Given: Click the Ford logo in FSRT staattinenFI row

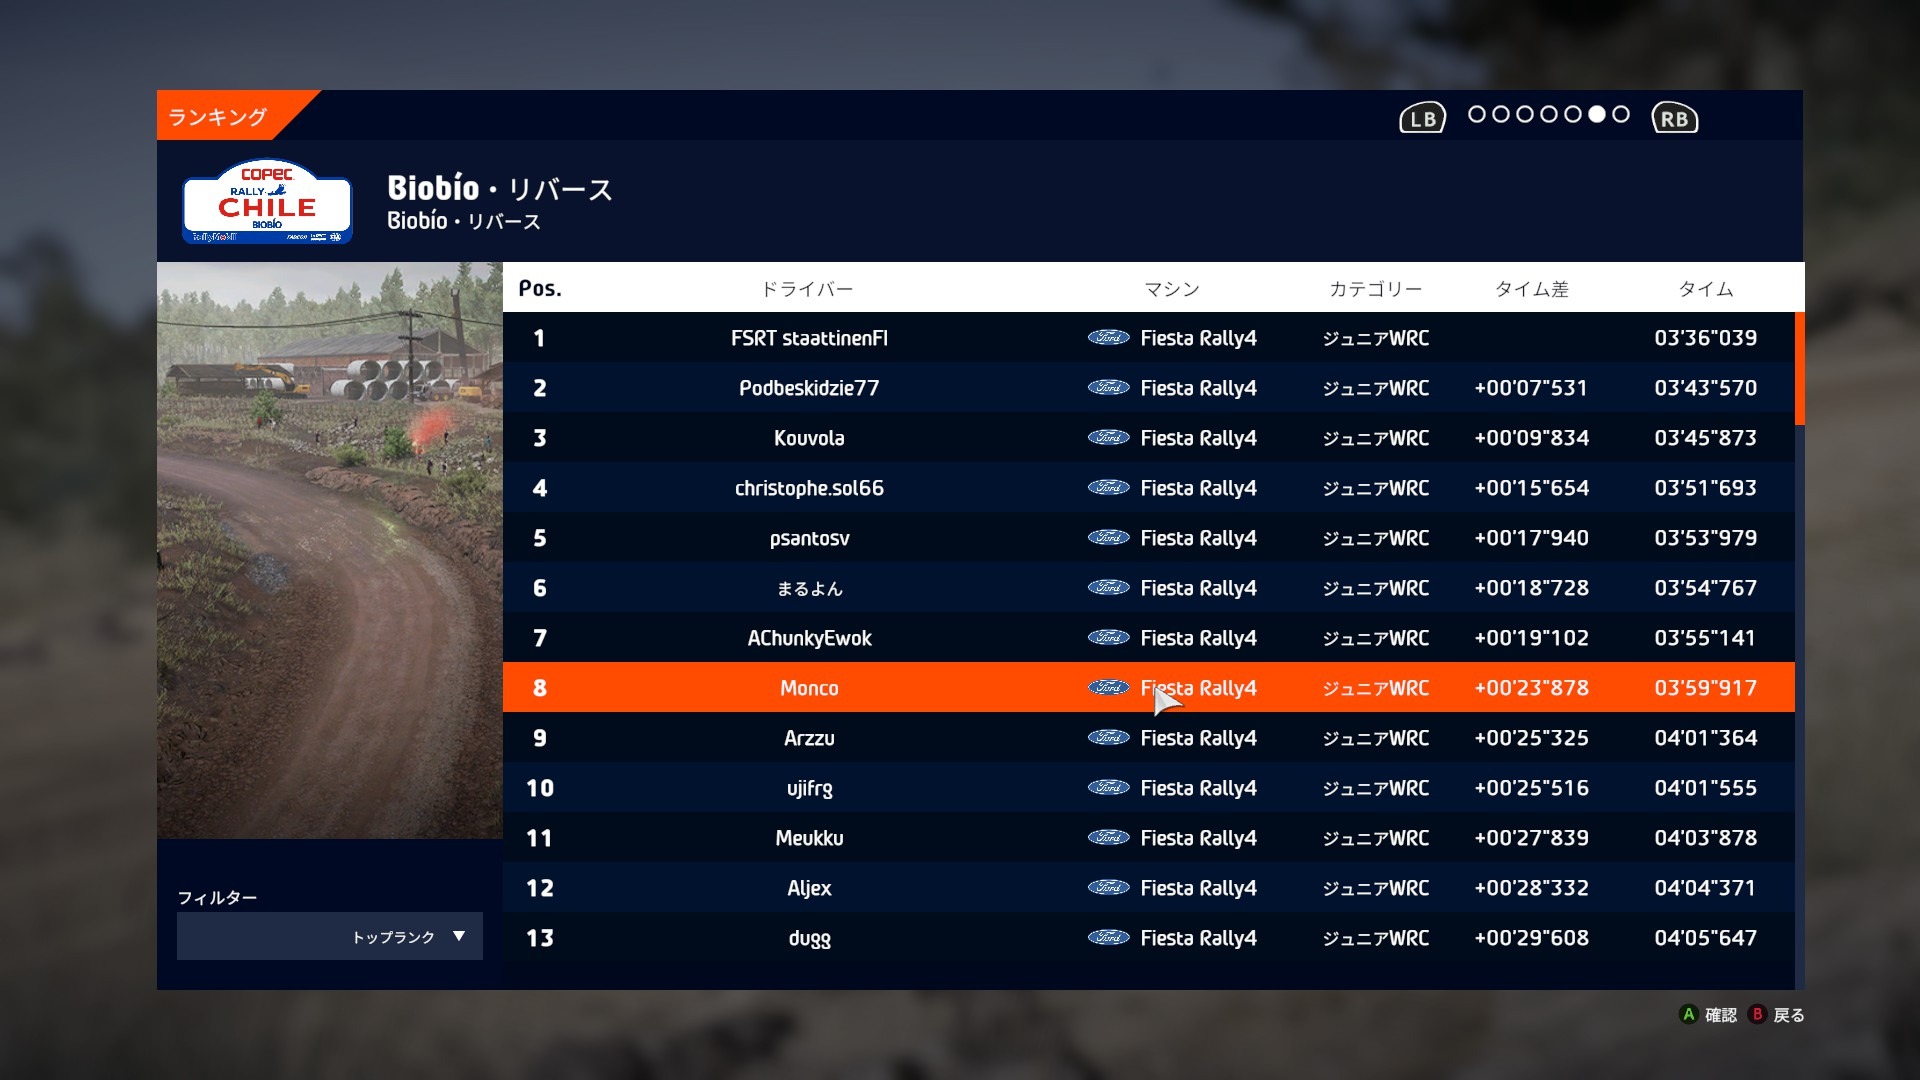Looking at the screenshot, I should (x=1108, y=338).
